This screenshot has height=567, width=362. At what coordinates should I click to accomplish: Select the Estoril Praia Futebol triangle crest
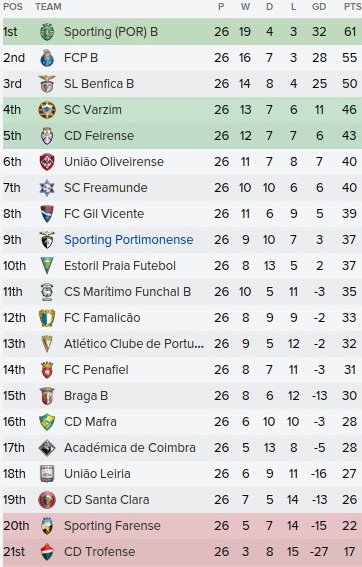(47, 266)
